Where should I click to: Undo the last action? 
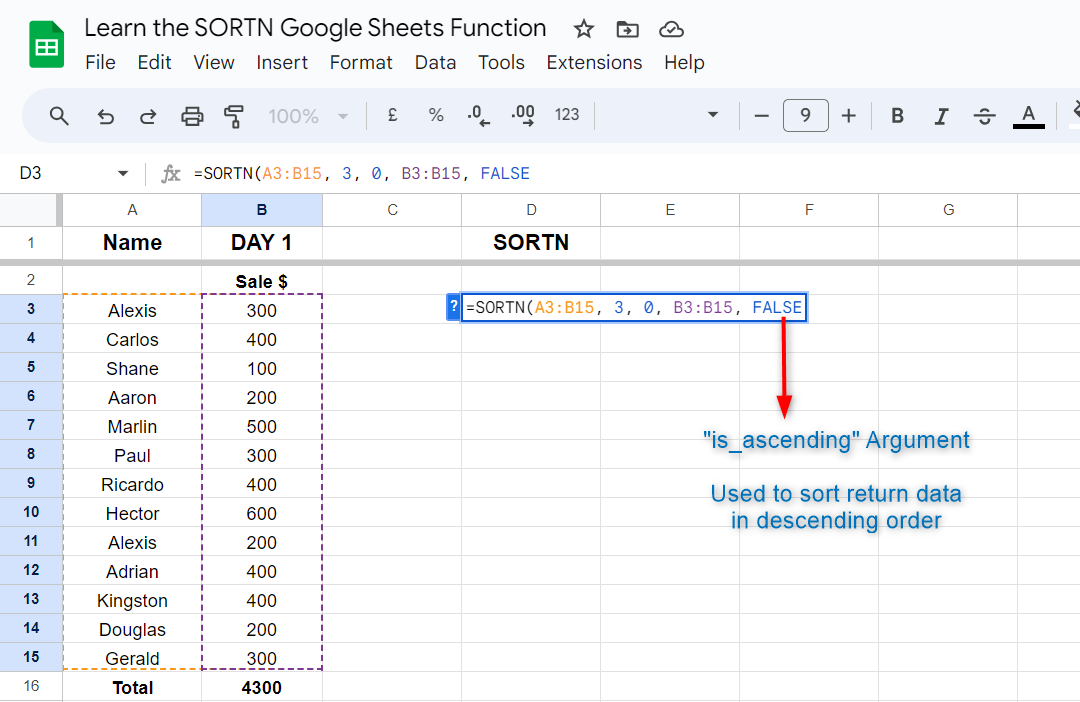(105, 116)
